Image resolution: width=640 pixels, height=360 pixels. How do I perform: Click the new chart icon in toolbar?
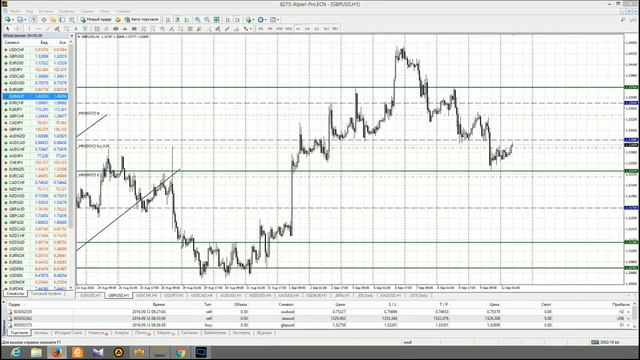(7, 19)
